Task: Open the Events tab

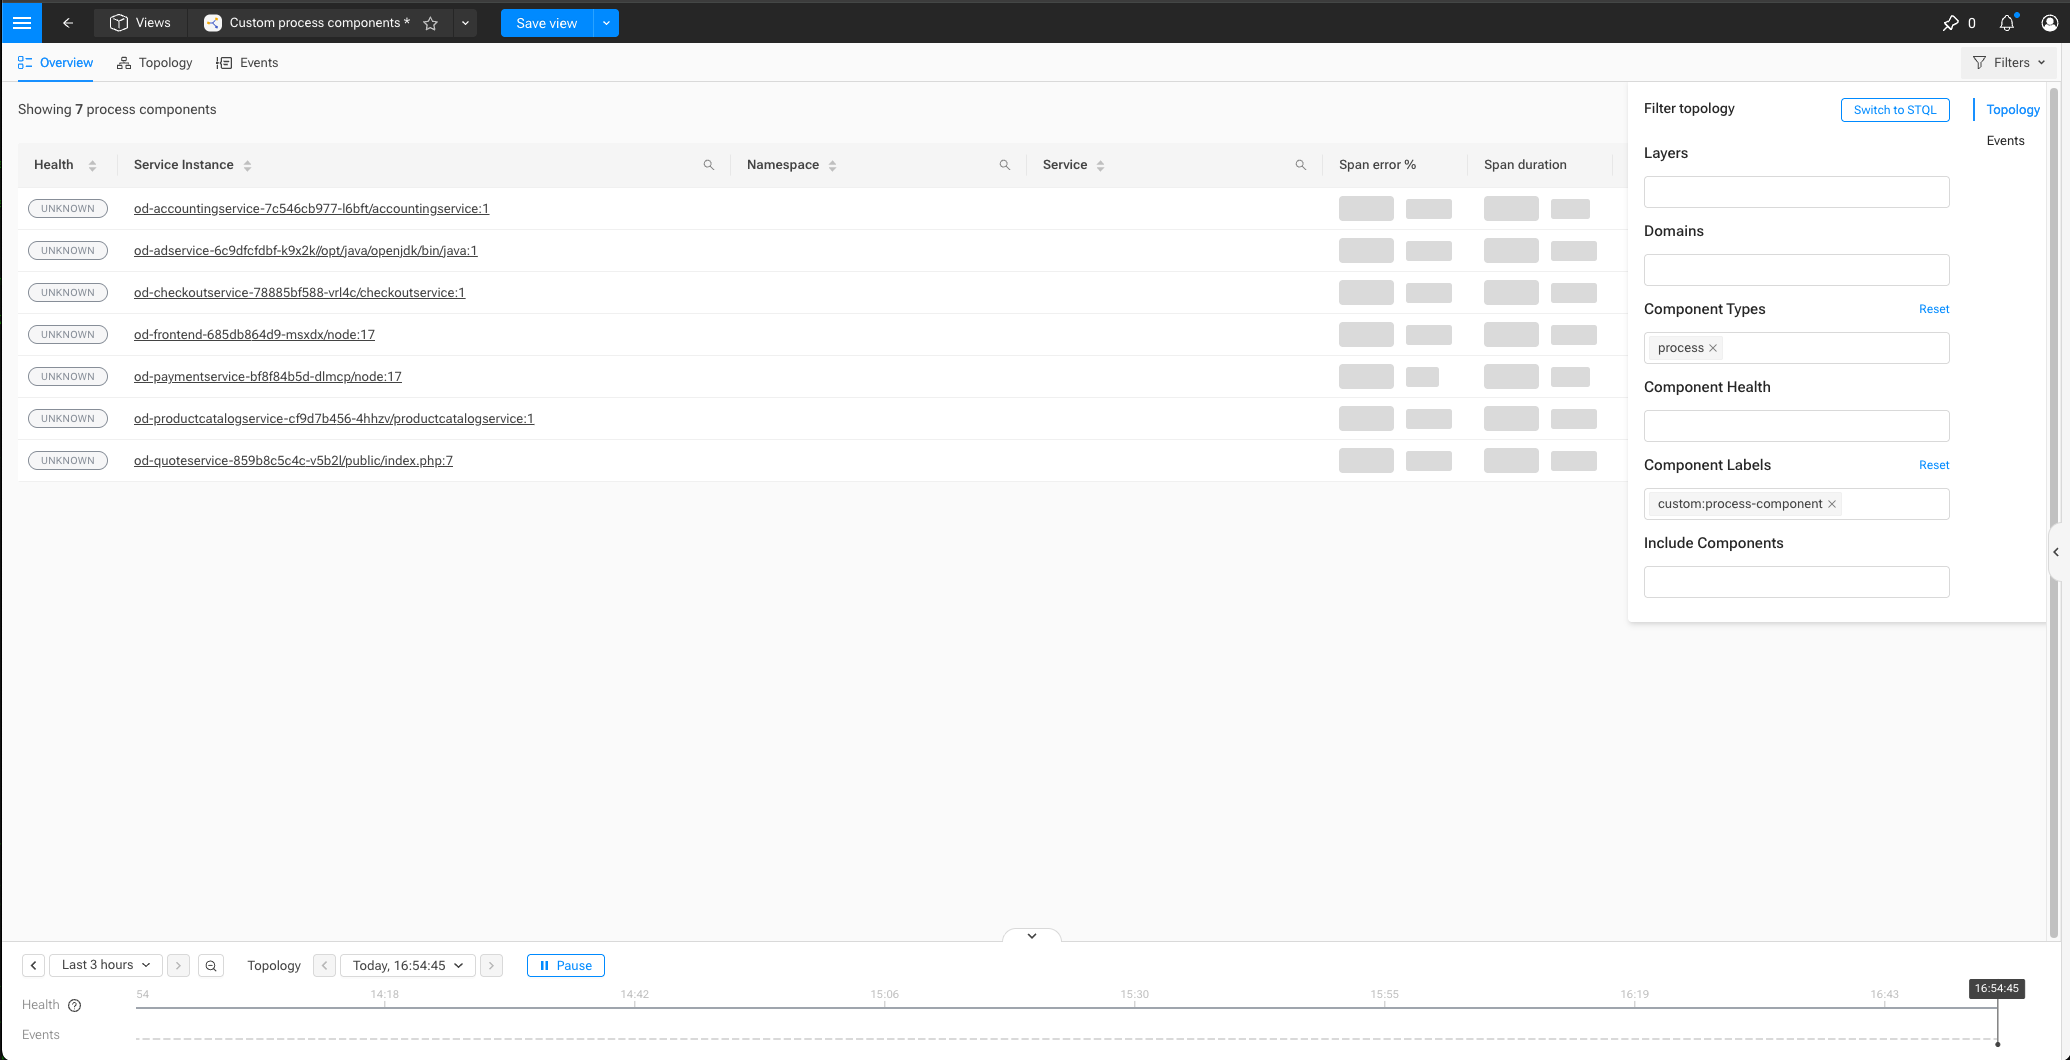Action: [x=247, y=62]
